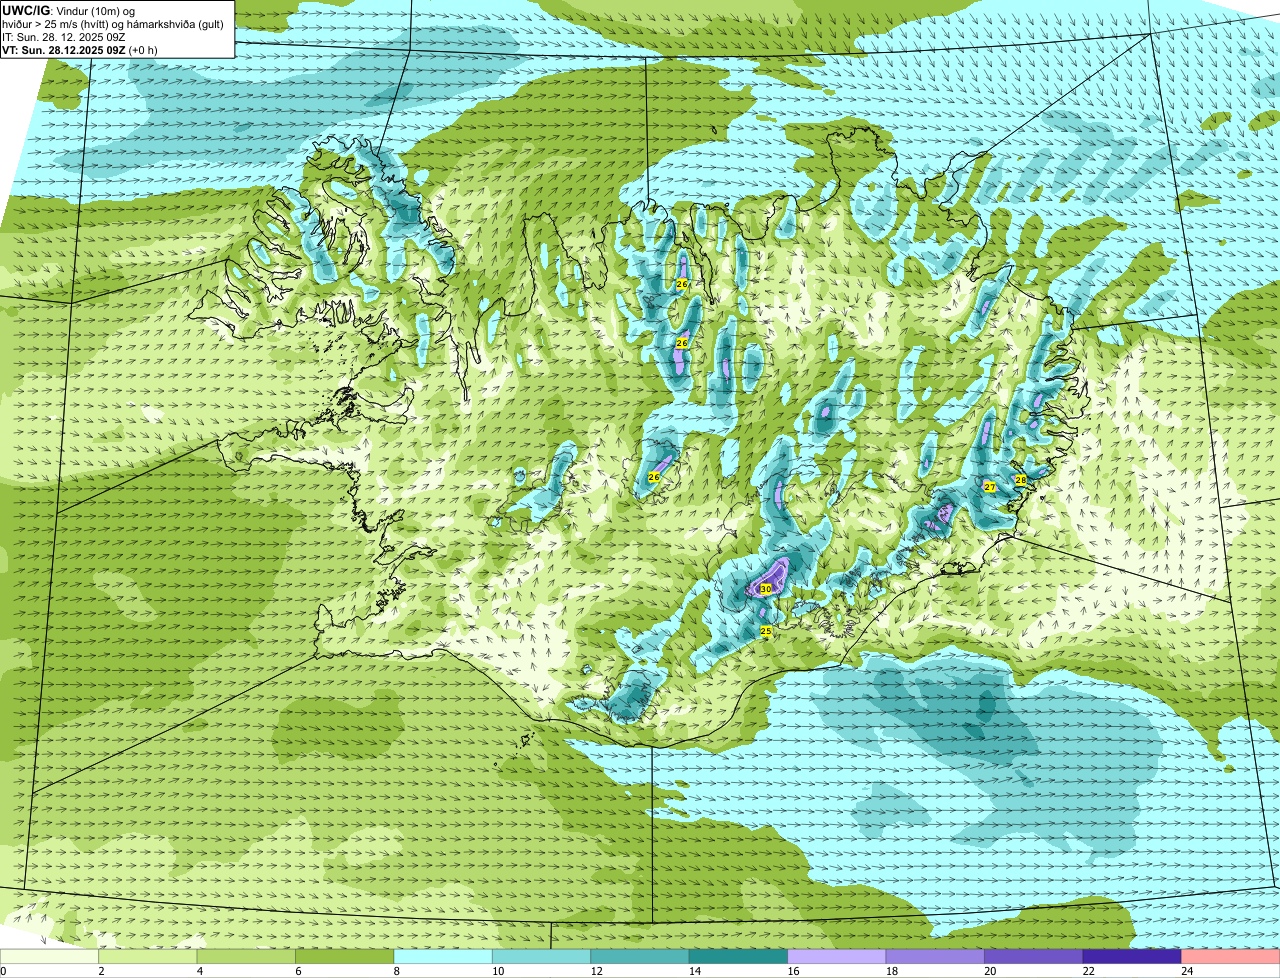Click the yellow 27 gust label
This screenshot has height=978, width=1280.
(x=989, y=487)
